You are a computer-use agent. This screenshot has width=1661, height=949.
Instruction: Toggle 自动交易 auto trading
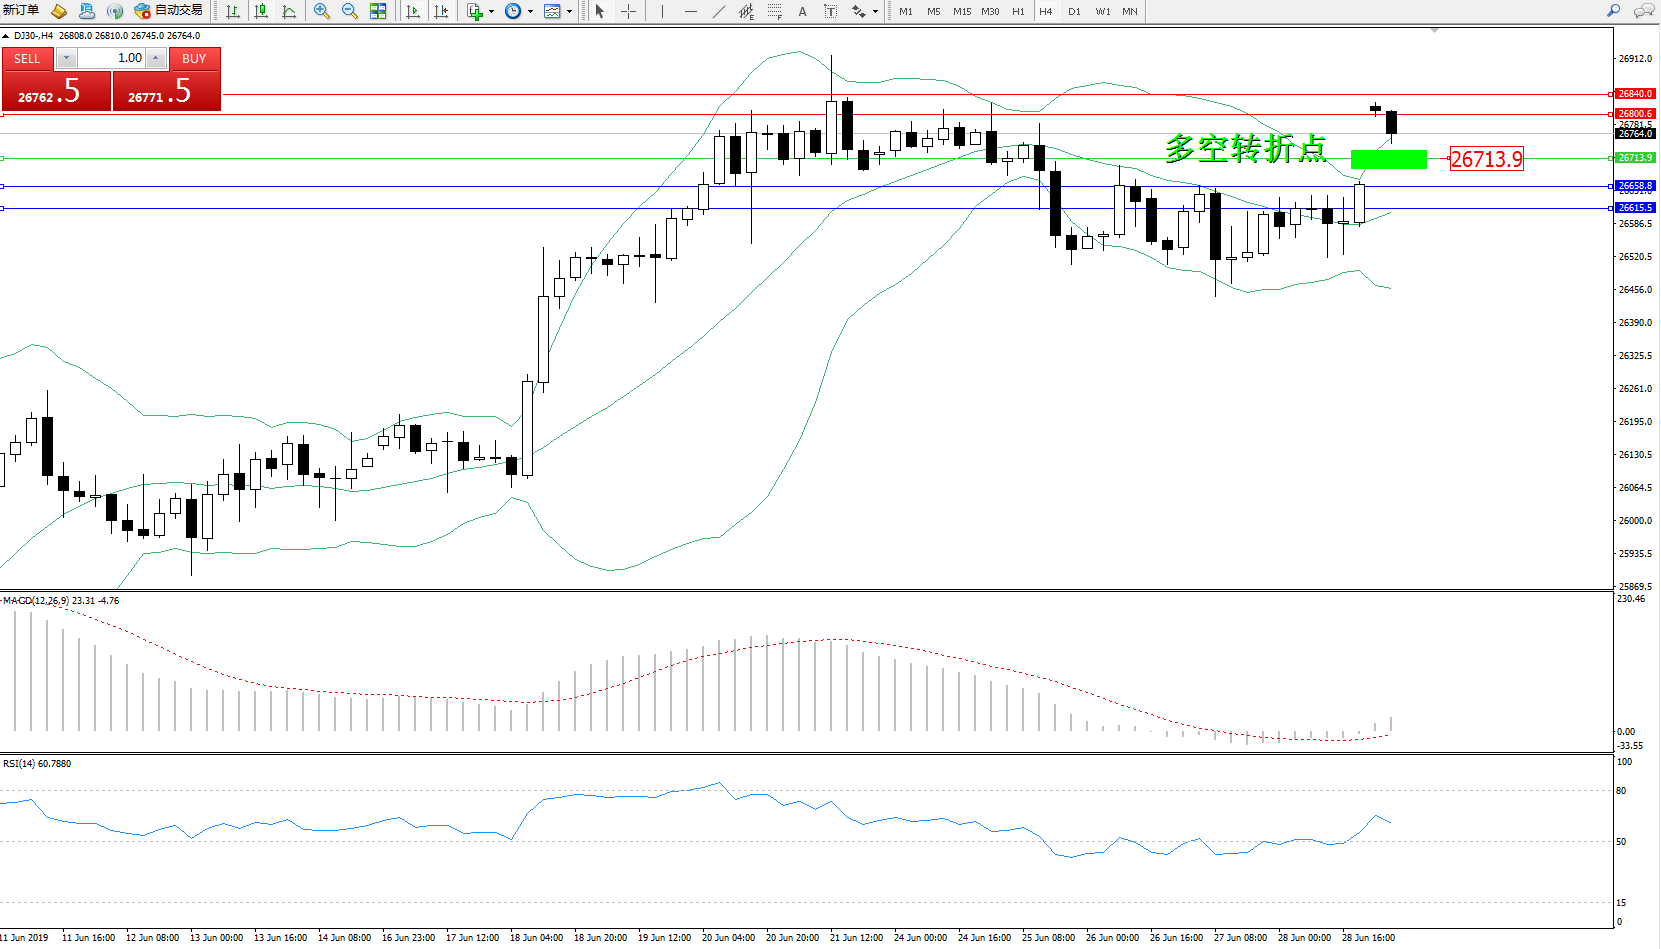tap(169, 11)
